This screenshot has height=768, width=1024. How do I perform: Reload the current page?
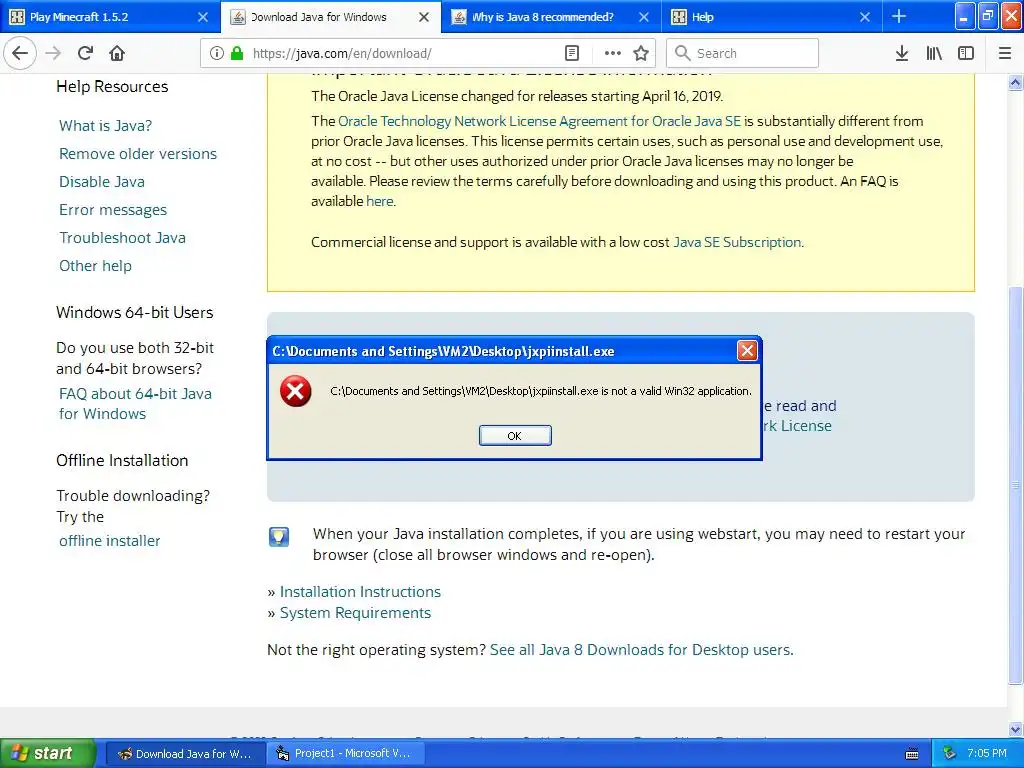point(85,53)
